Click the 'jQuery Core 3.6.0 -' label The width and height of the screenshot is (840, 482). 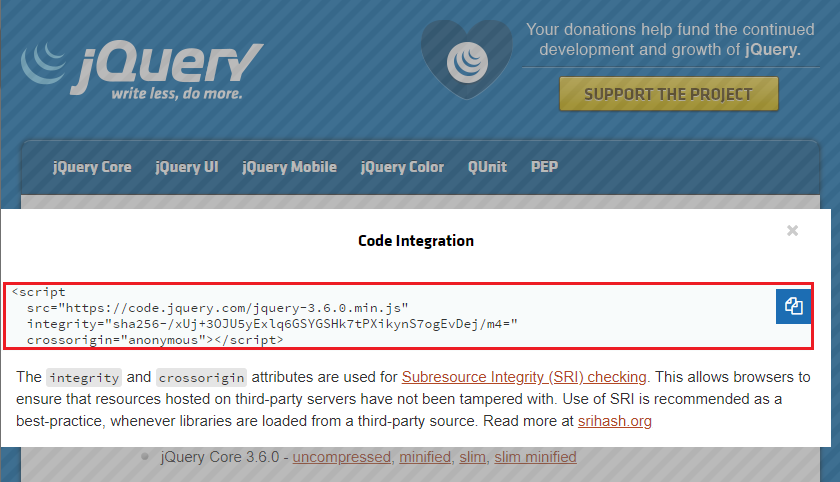(224, 457)
